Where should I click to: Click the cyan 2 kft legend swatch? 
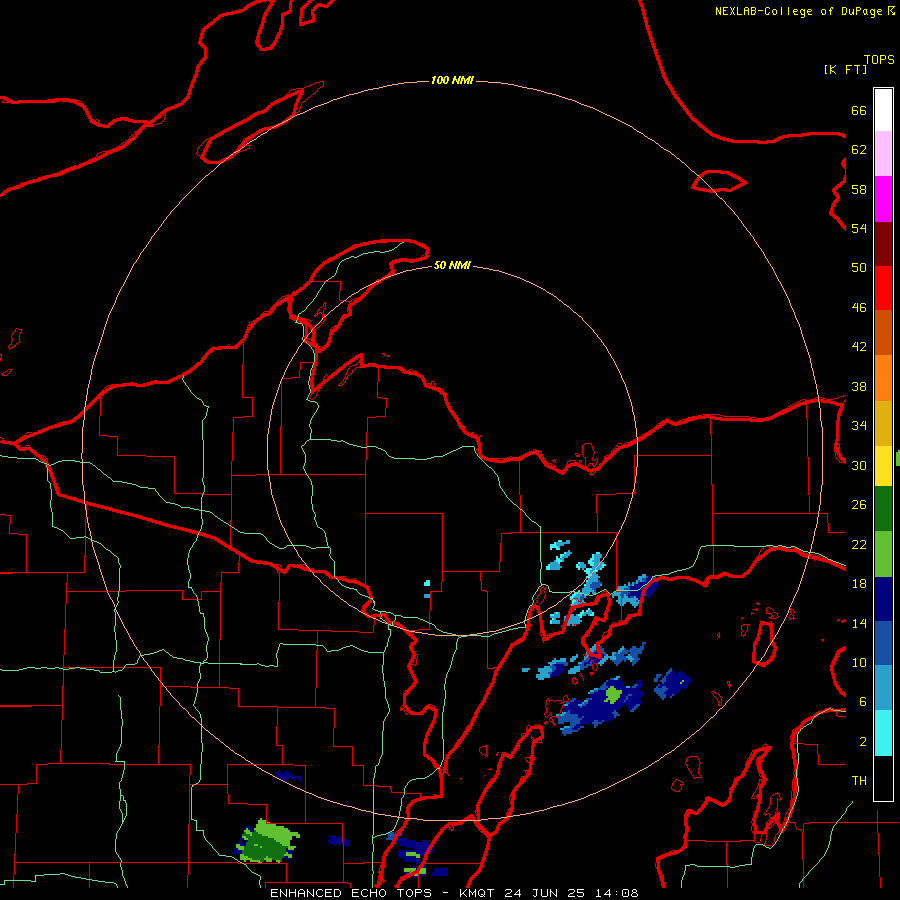point(883,733)
